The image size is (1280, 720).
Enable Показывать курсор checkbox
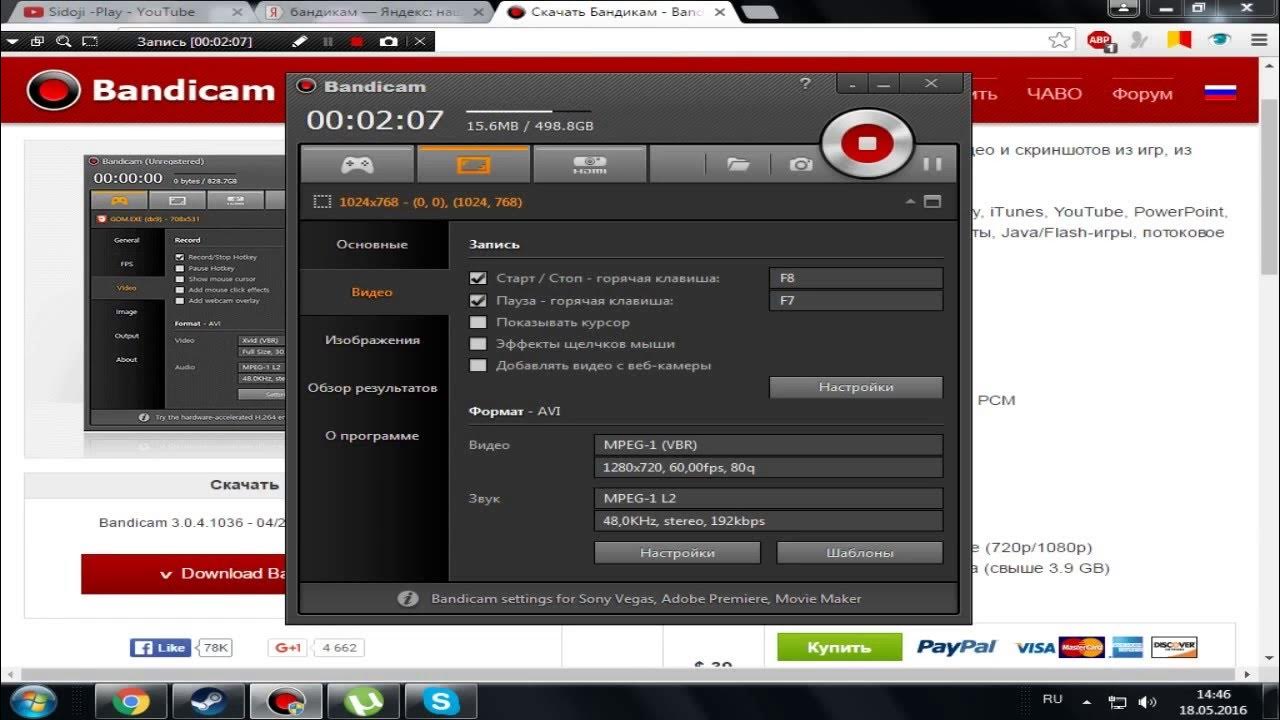tap(478, 322)
